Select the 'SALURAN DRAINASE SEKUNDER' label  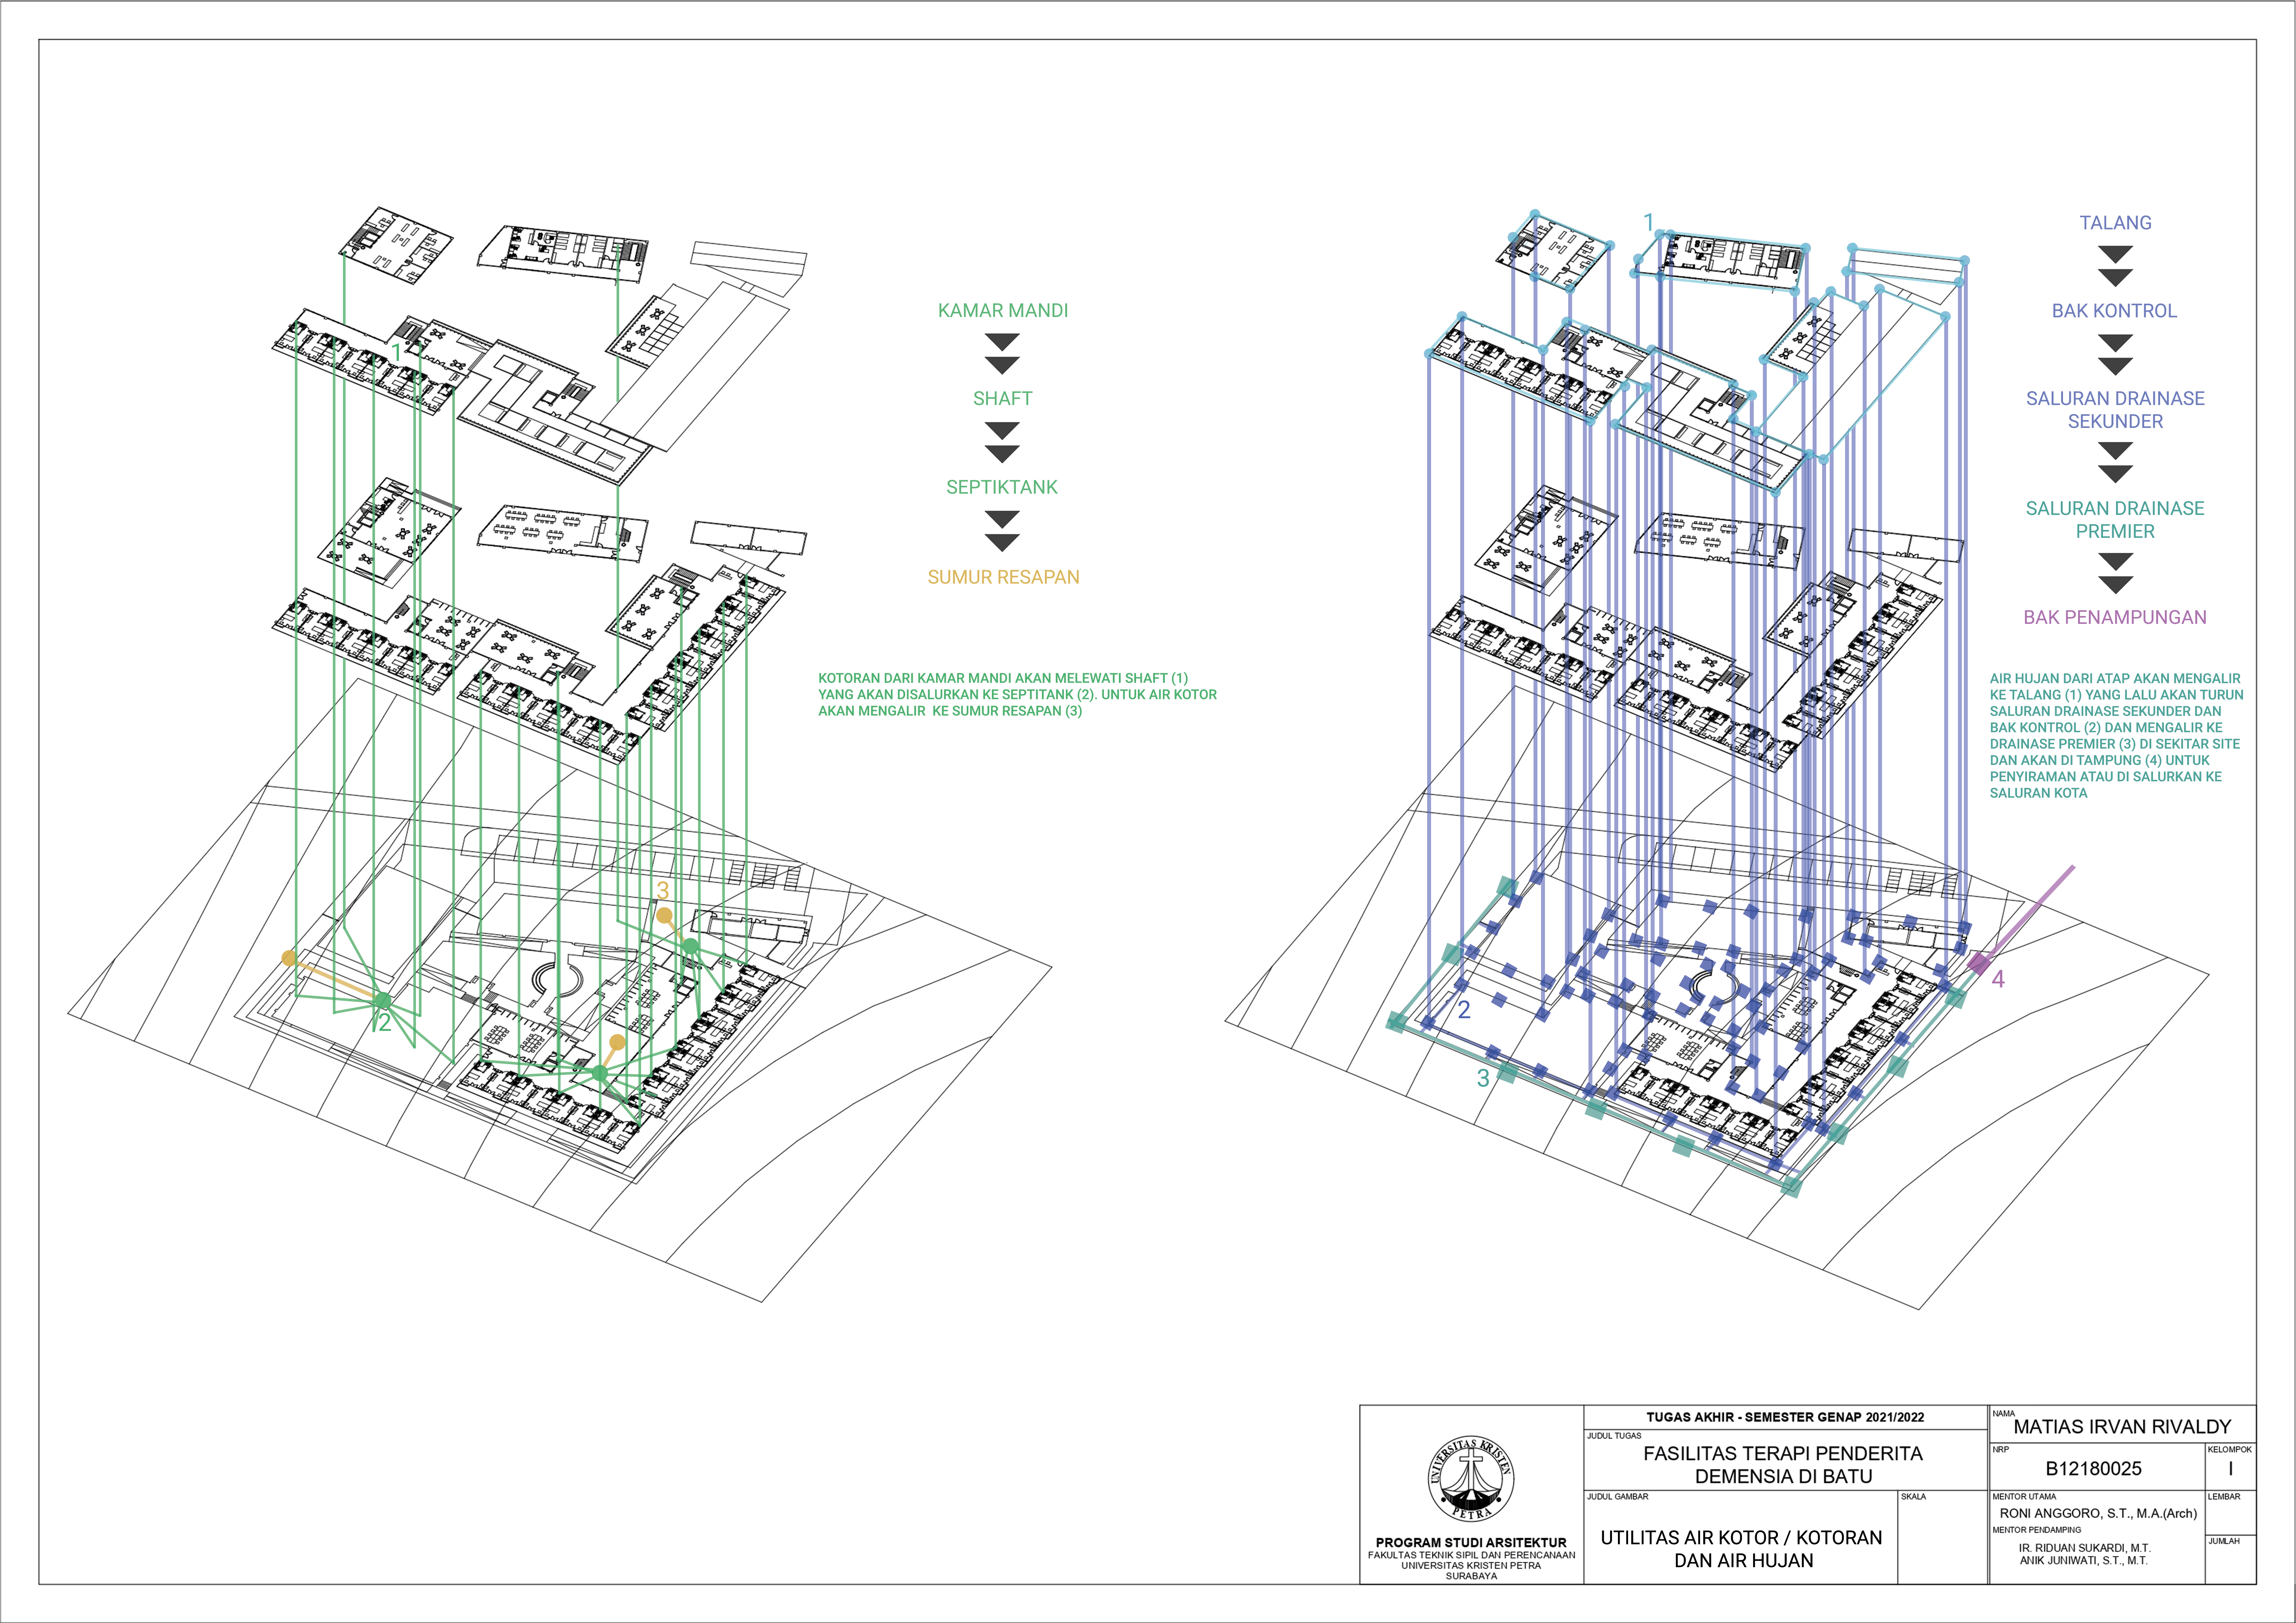click(2115, 410)
